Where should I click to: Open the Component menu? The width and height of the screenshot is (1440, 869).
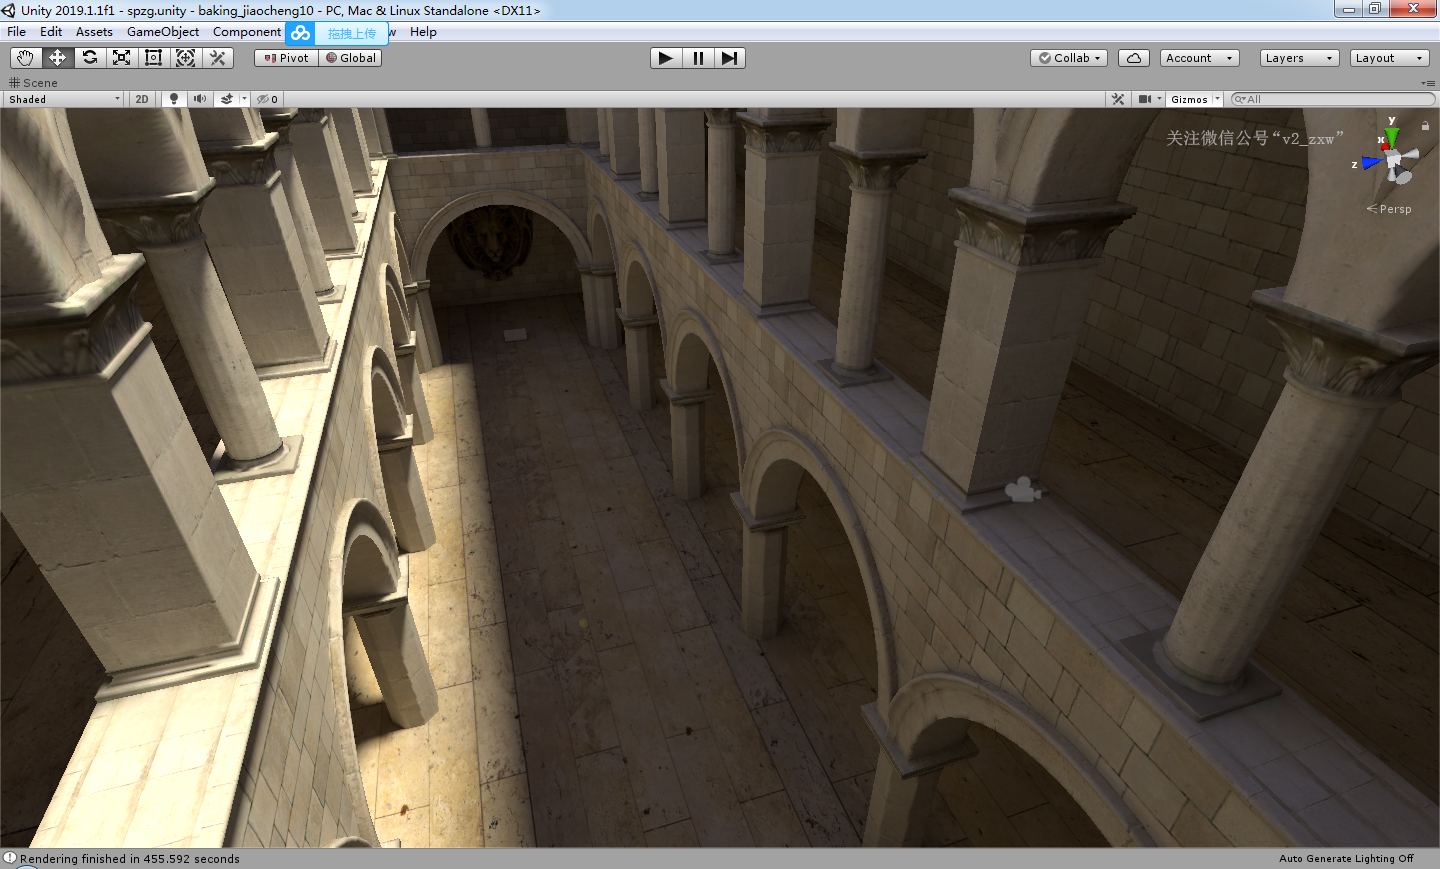(247, 32)
